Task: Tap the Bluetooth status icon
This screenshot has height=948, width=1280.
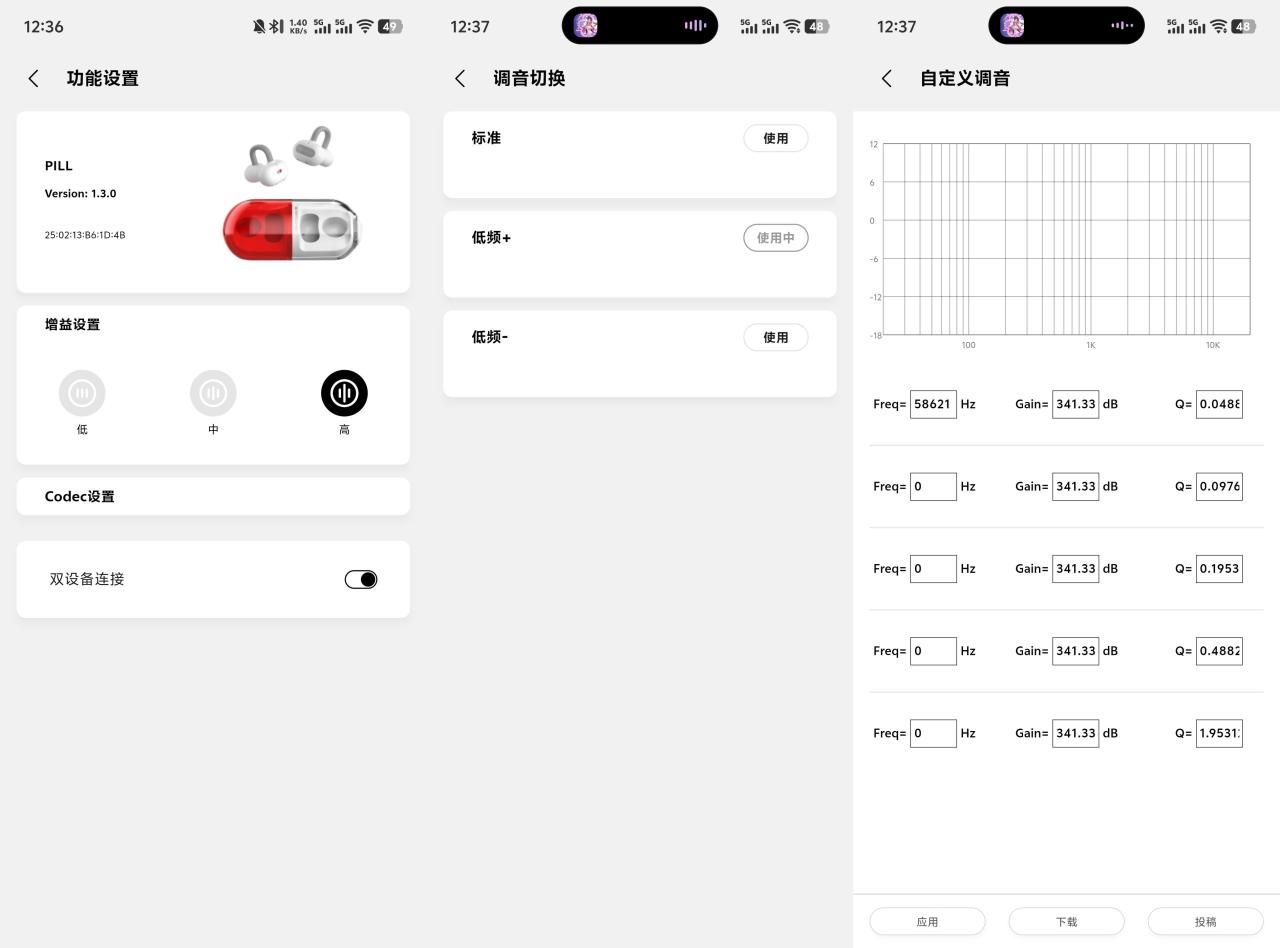Action: point(276,27)
